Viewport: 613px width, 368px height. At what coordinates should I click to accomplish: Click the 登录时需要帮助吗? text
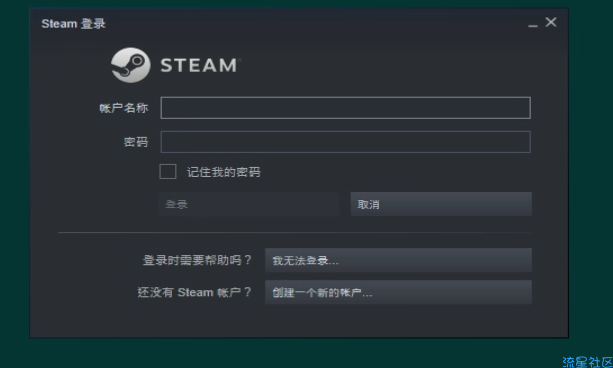tap(197, 260)
